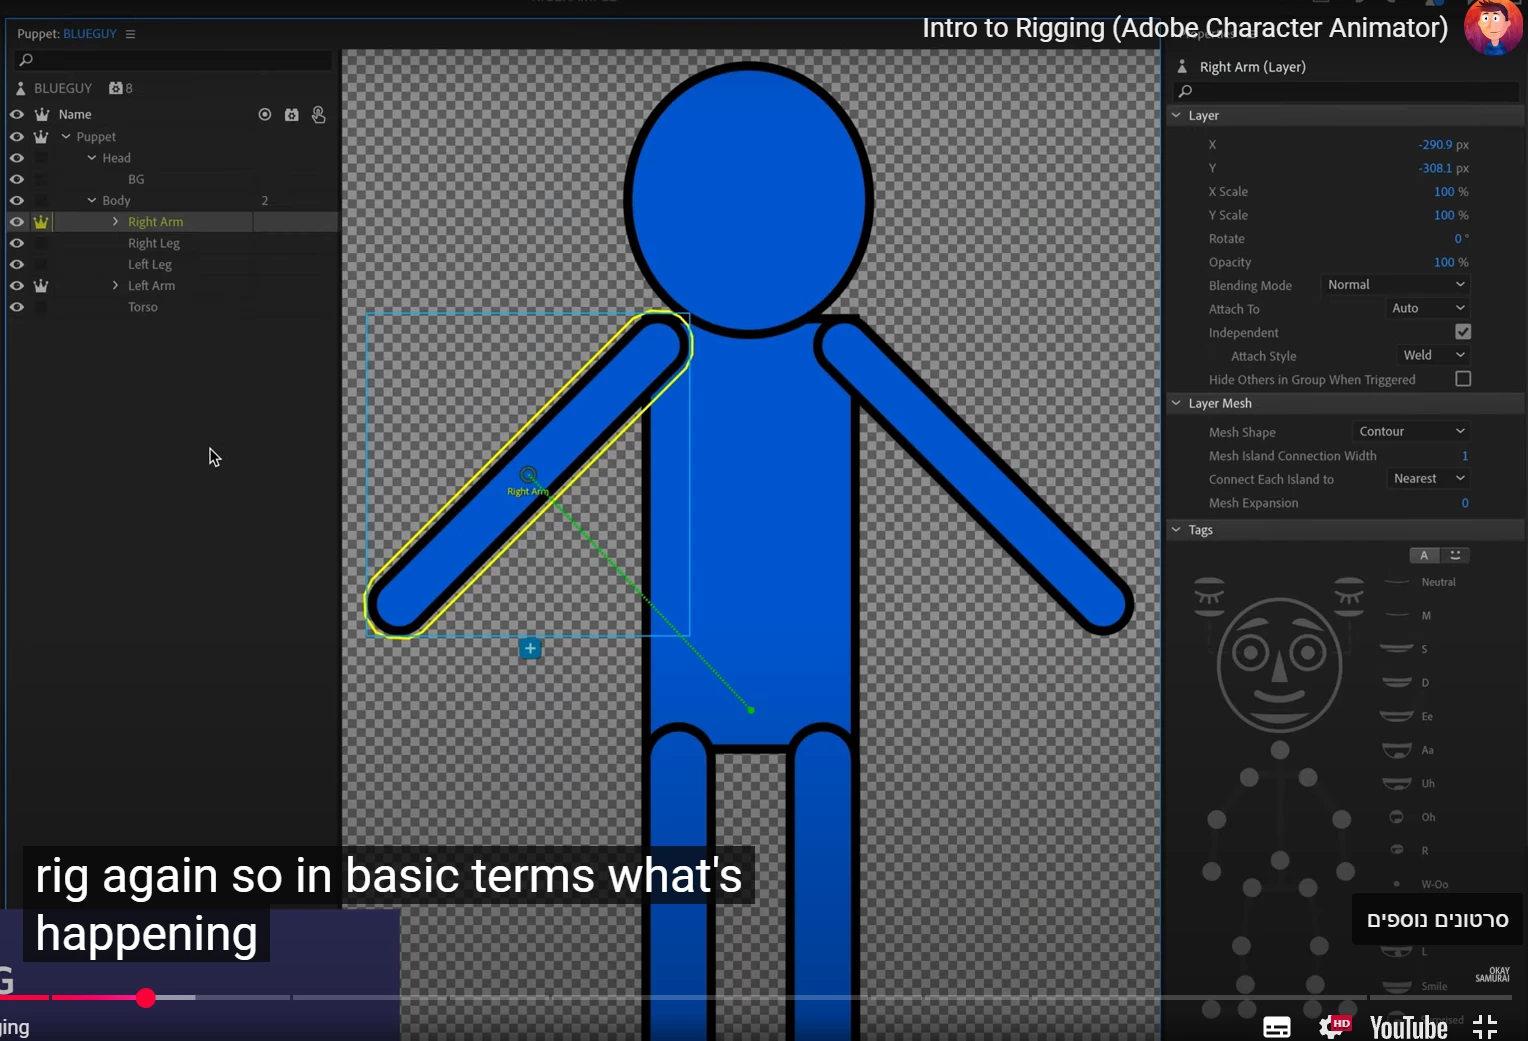Enable Hide Others in Group When Triggered
Screen dimensions: 1528x1041
click(1463, 379)
